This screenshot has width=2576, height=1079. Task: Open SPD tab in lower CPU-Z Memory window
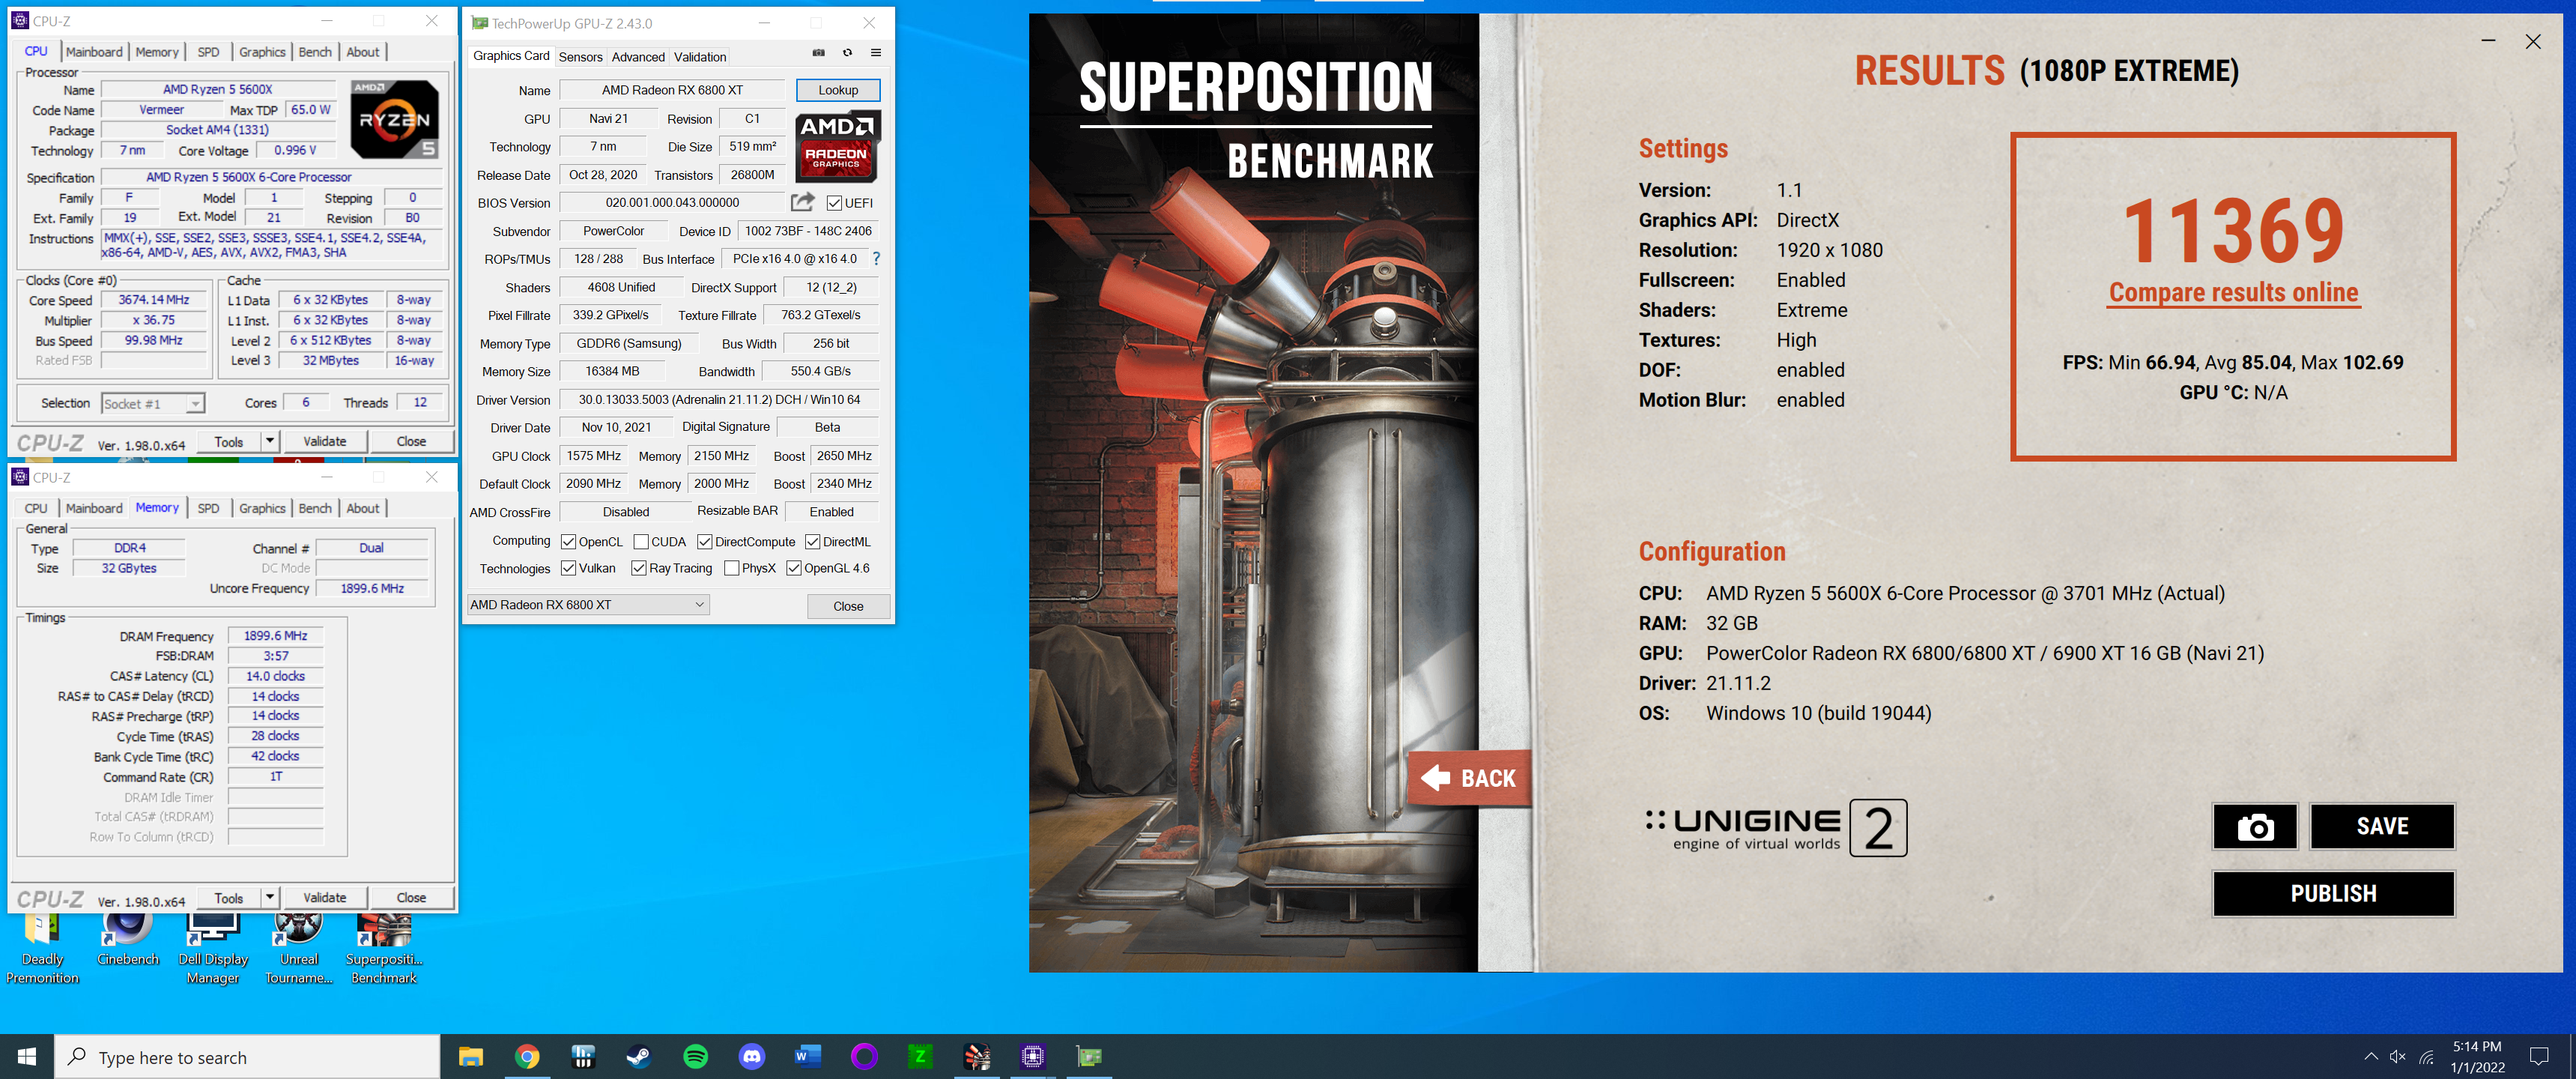tap(208, 508)
